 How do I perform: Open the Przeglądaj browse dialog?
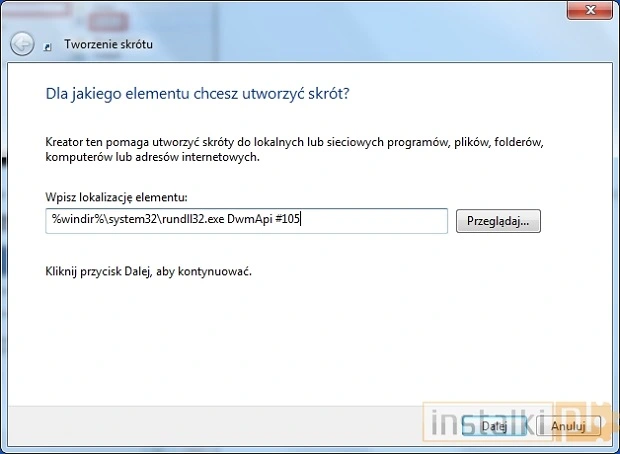tap(498, 221)
